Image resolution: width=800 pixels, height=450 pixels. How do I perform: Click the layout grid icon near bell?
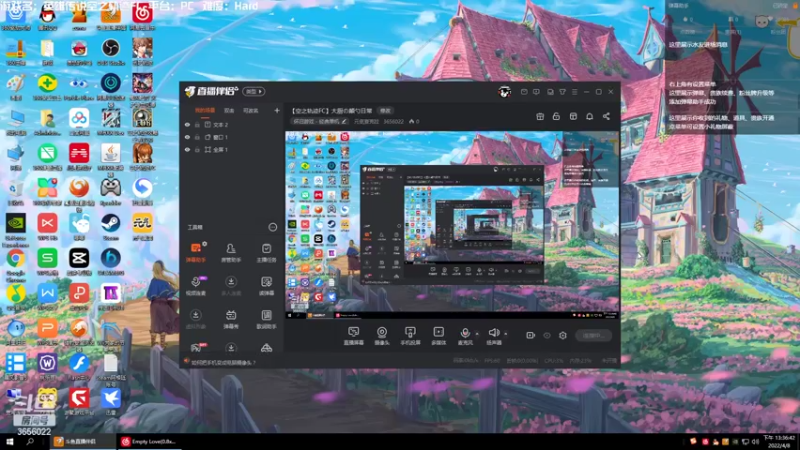tap(573, 116)
